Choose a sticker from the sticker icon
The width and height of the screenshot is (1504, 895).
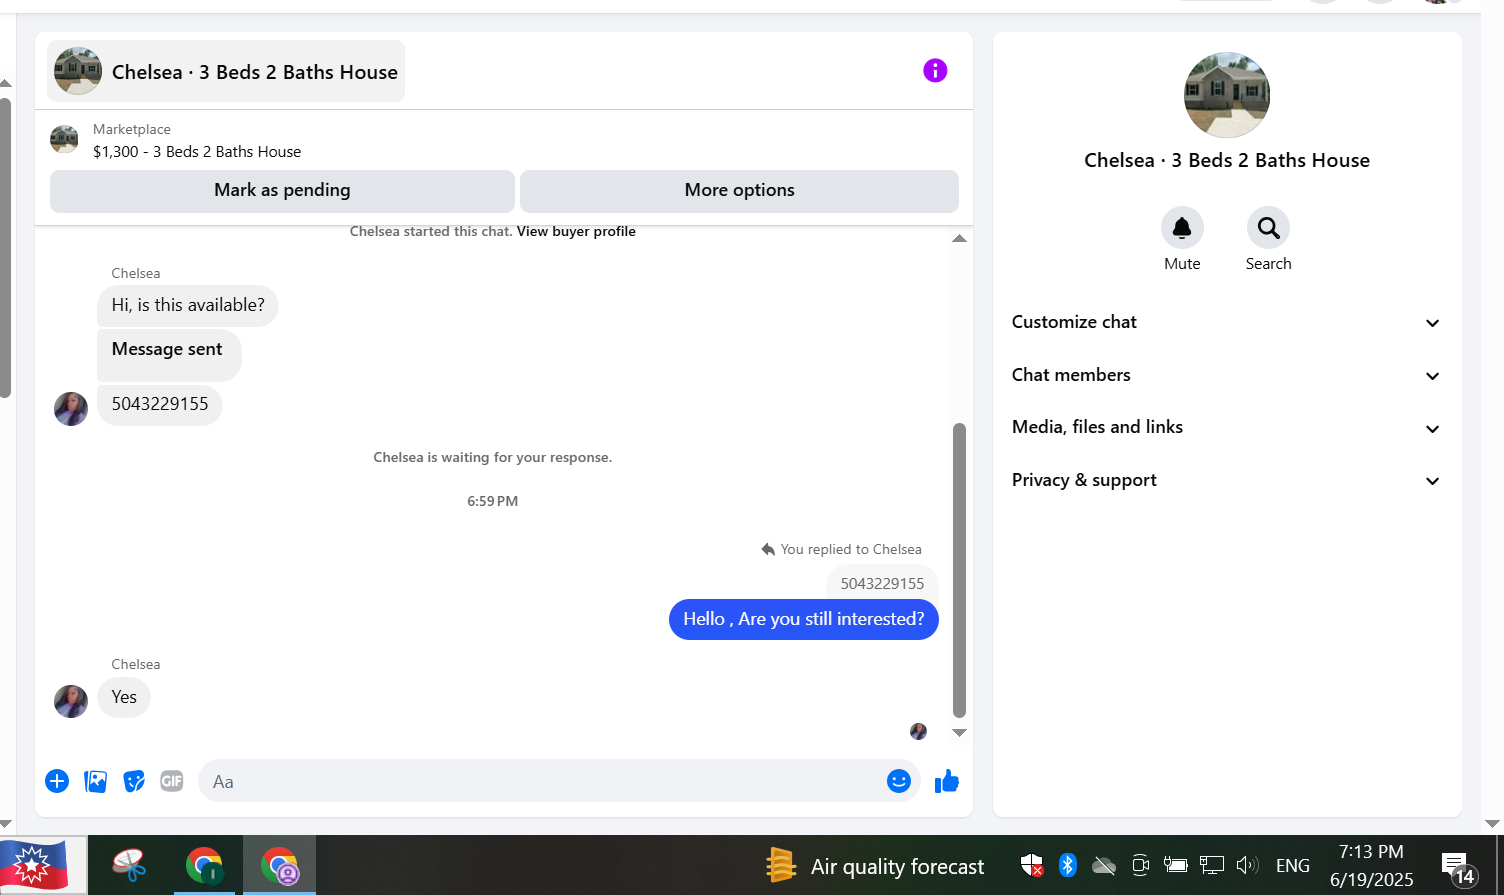point(134,781)
